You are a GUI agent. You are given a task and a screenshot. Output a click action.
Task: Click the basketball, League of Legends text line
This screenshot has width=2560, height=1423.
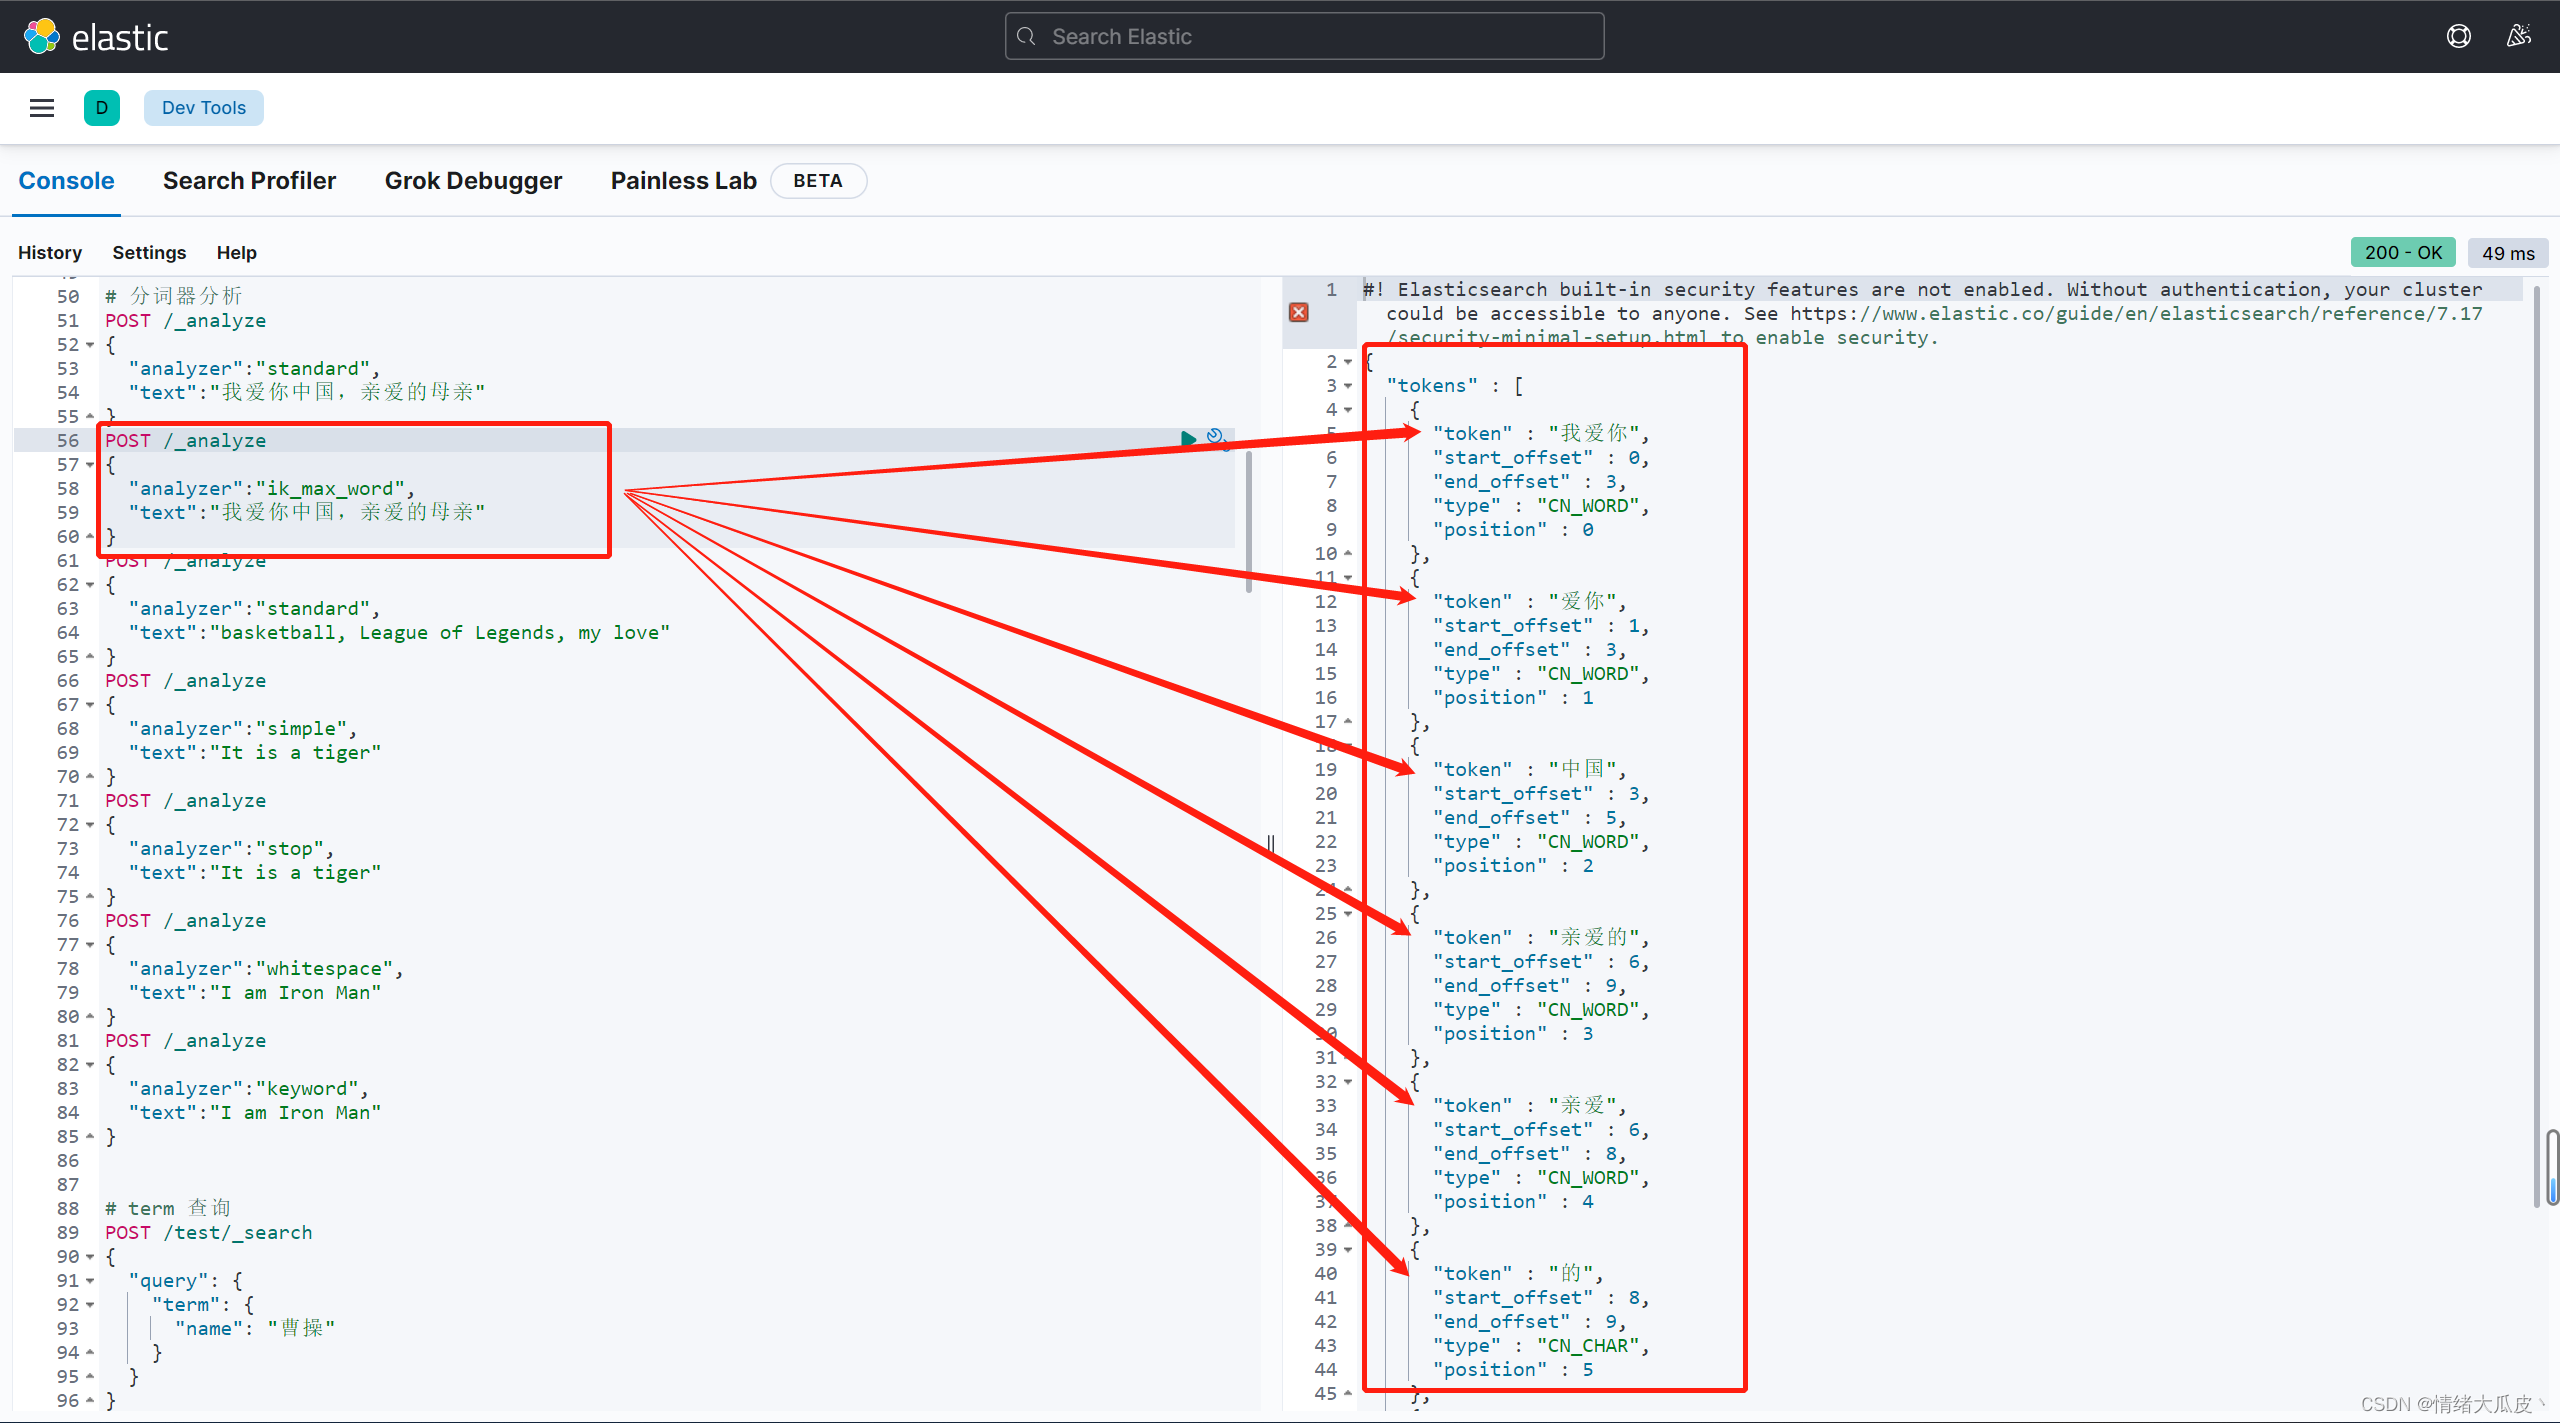click(399, 633)
